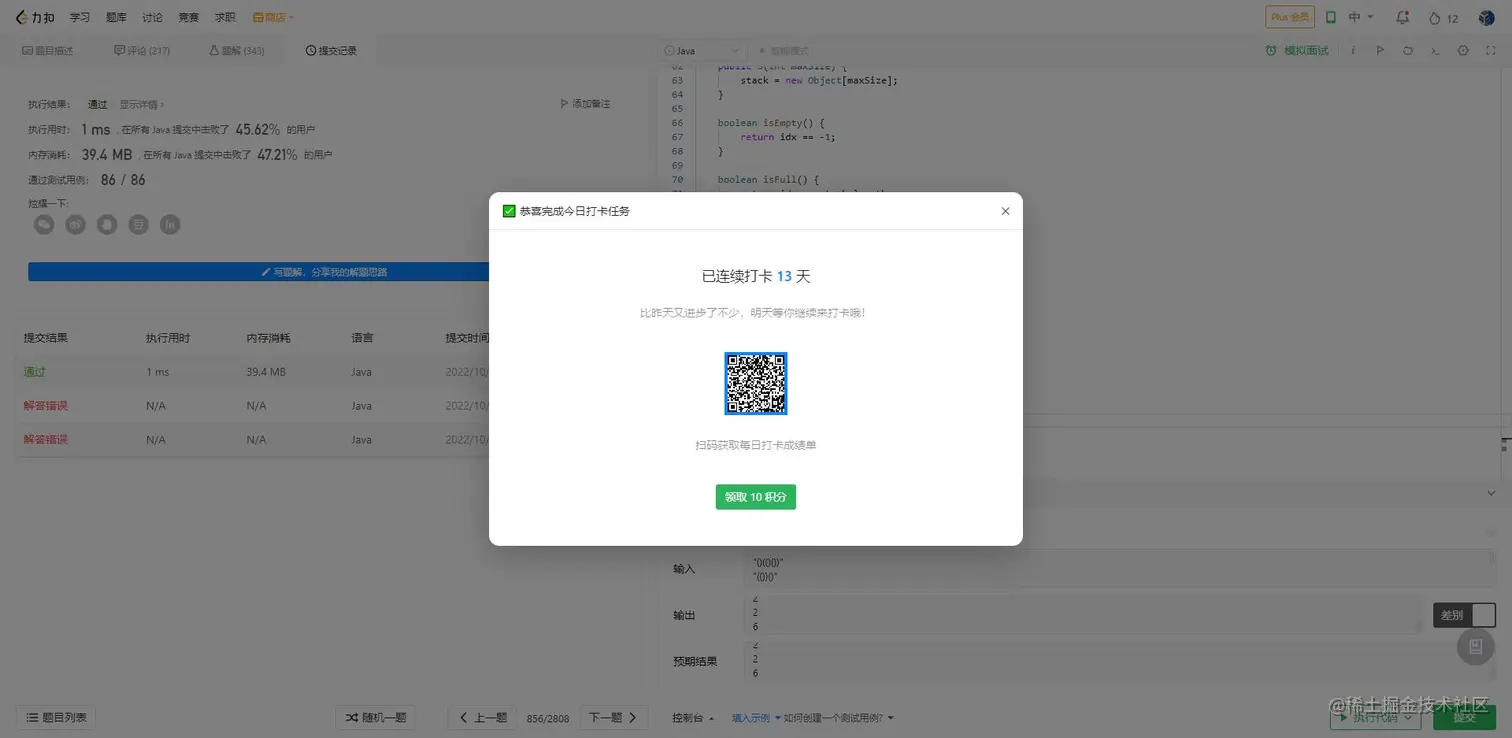Click 添加备注 to add a note

(x=585, y=104)
